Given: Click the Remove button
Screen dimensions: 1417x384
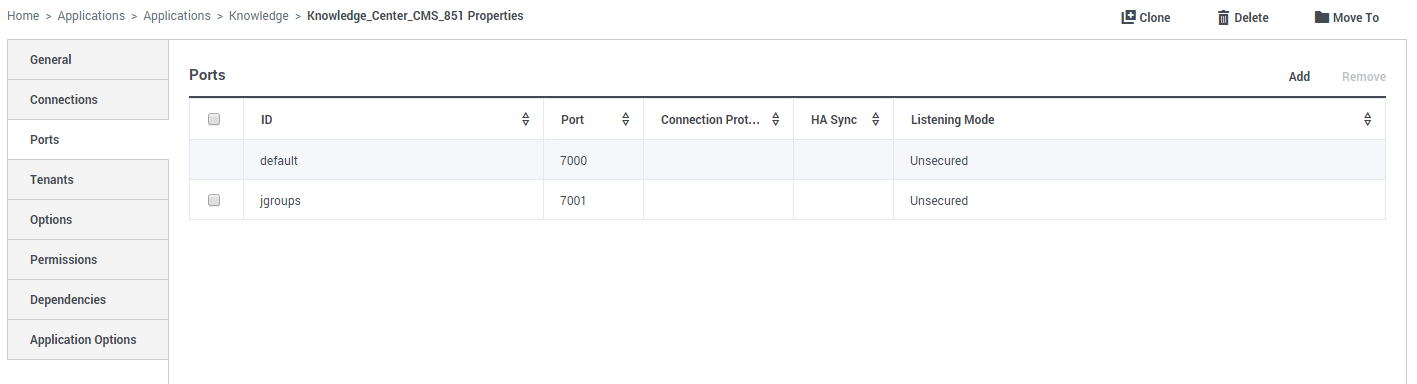Looking at the screenshot, I should pos(1364,77).
